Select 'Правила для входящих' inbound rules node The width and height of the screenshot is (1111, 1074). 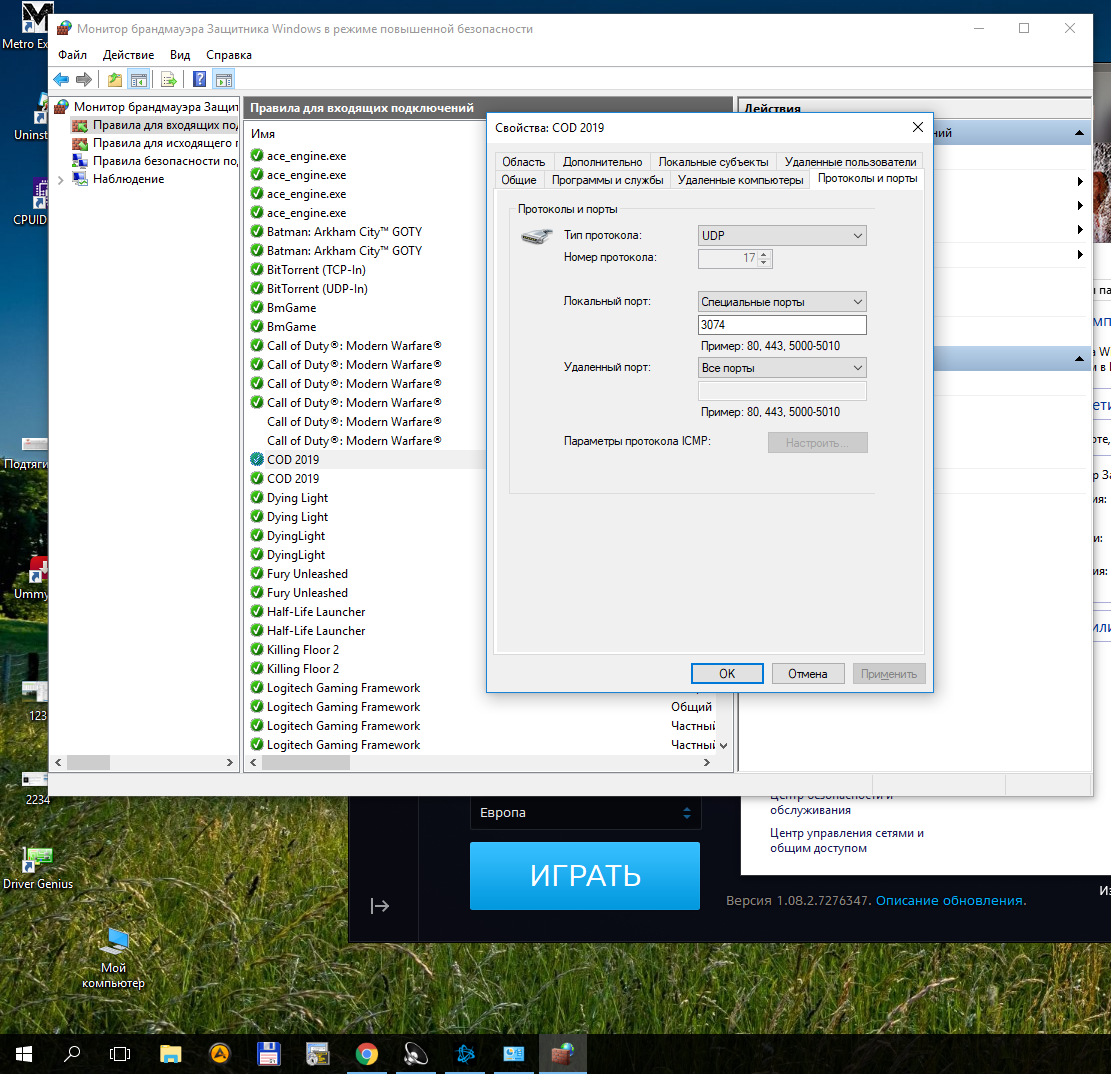154,125
